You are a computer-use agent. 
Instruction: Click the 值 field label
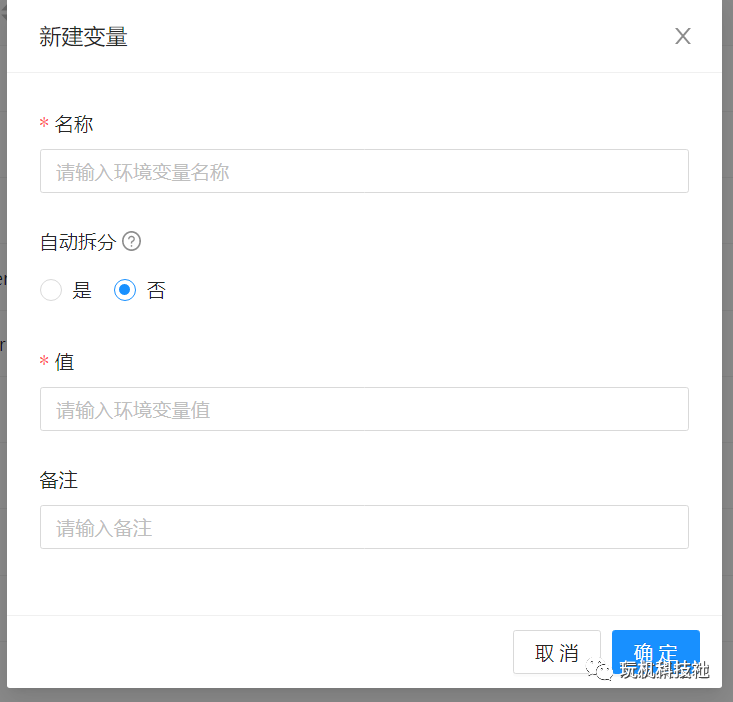[65, 362]
